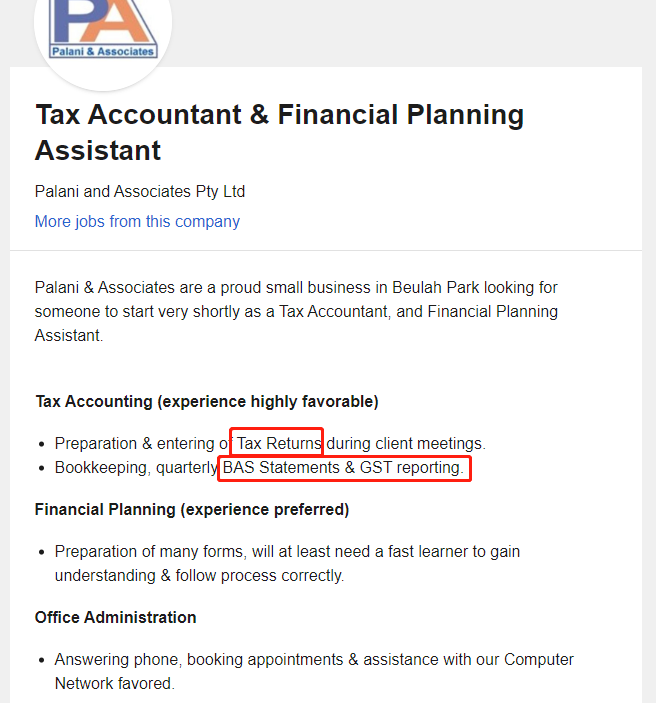The image size is (656, 703).
Task: Click the highlighted Tax Returns text
Action: [279, 443]
